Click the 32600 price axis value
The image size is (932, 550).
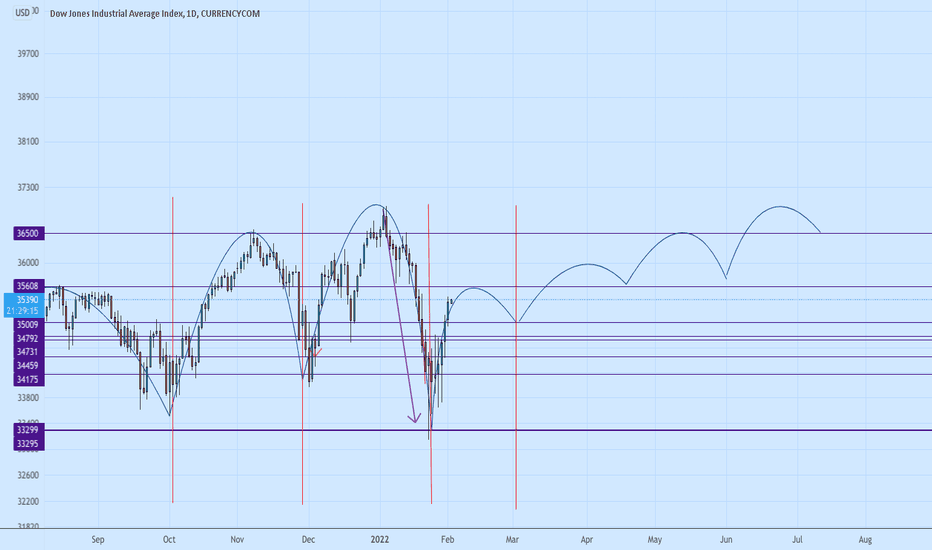click(x=28, y=475)
